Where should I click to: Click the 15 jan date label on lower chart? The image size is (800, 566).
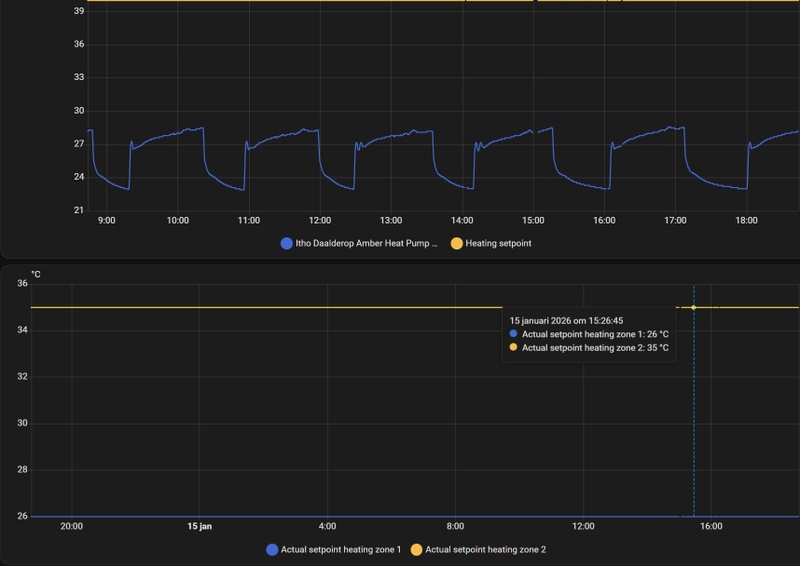click(199, 526)
